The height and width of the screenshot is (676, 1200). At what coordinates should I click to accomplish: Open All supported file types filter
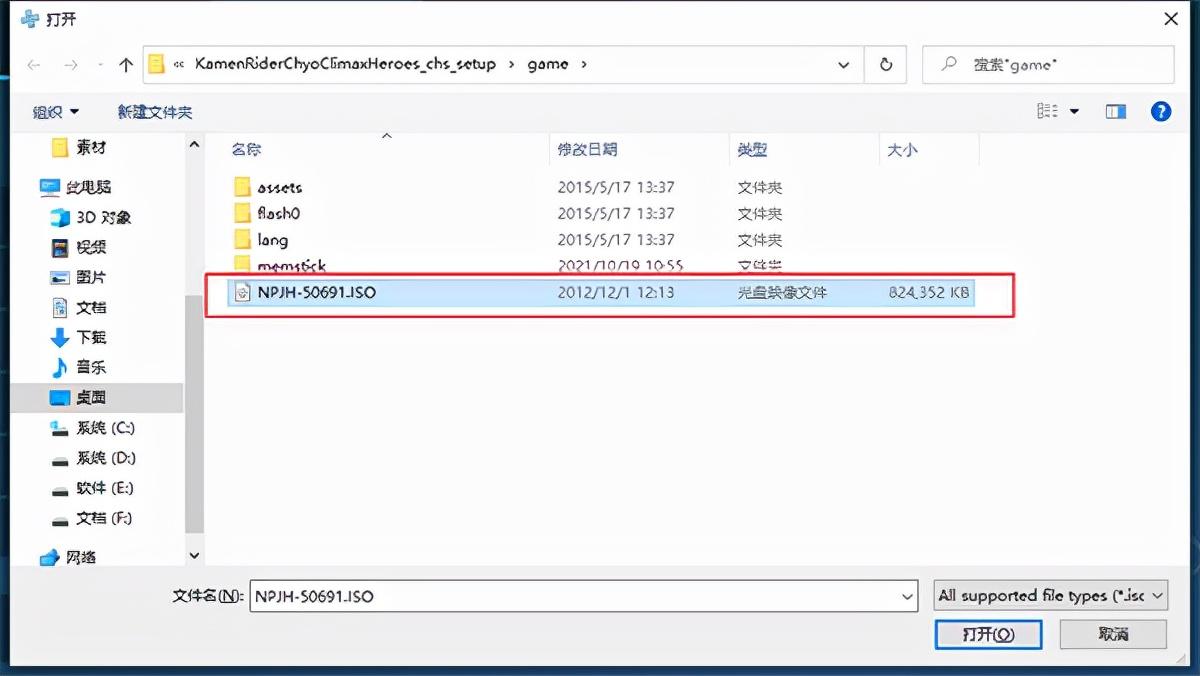tap(1050, 596)
